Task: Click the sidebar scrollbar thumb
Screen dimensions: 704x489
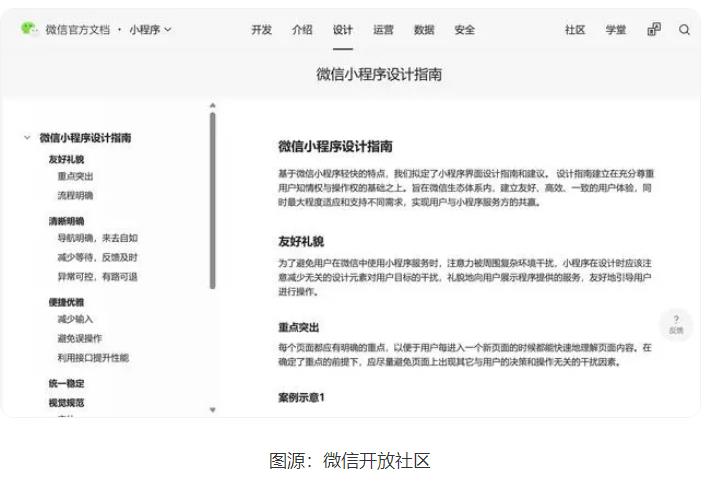Action: tap(213, 201)
